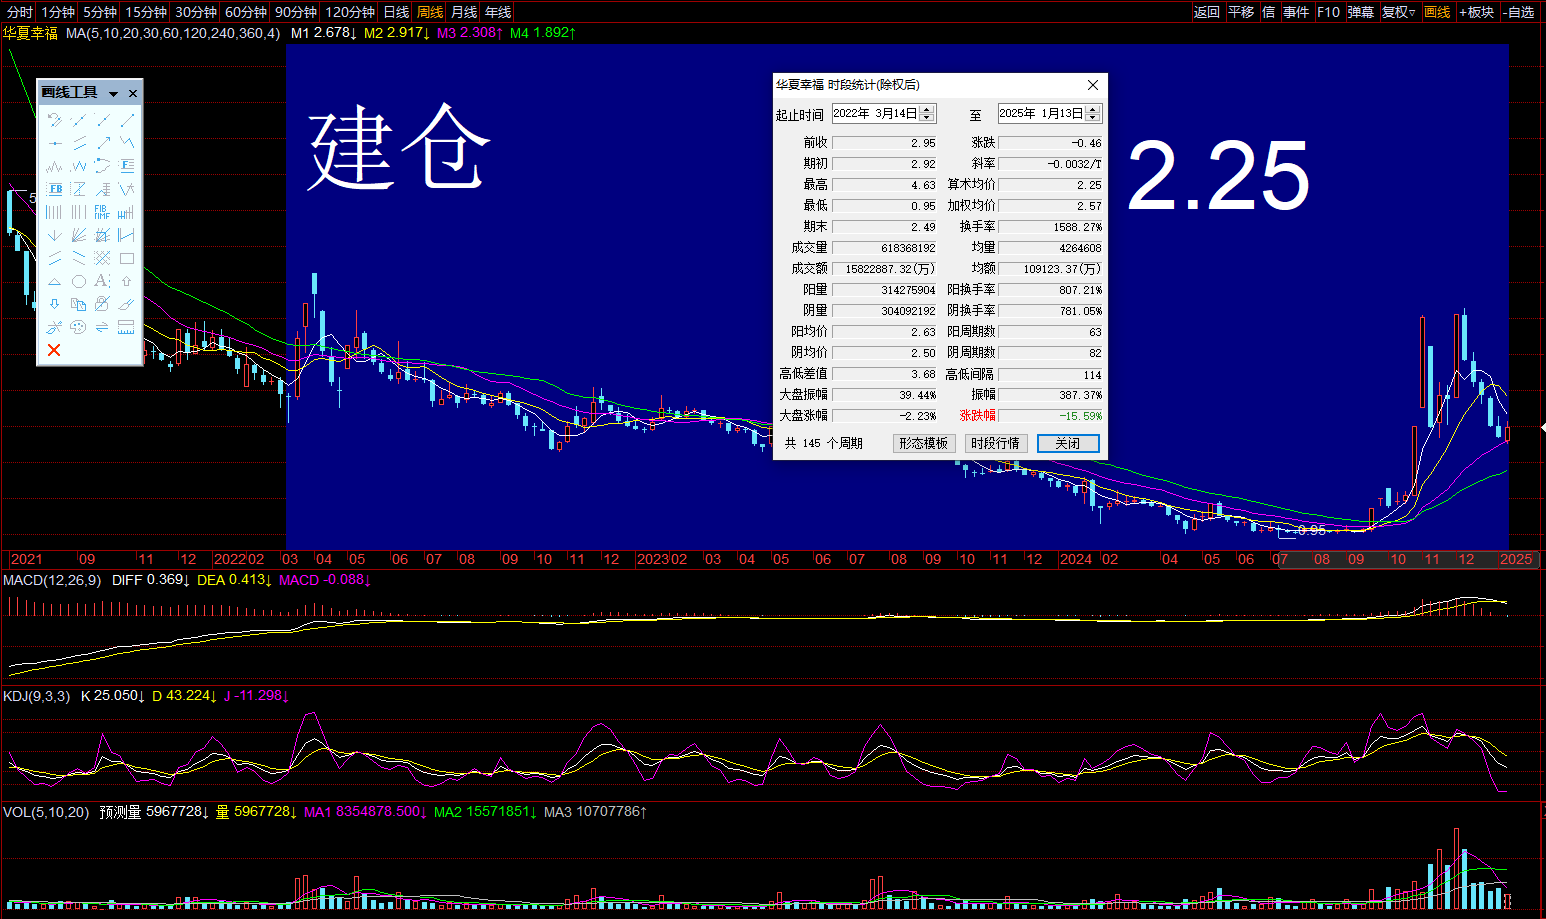Select the fan lines tool
This screenshot has width=1546, height=919.
(79, 235)
